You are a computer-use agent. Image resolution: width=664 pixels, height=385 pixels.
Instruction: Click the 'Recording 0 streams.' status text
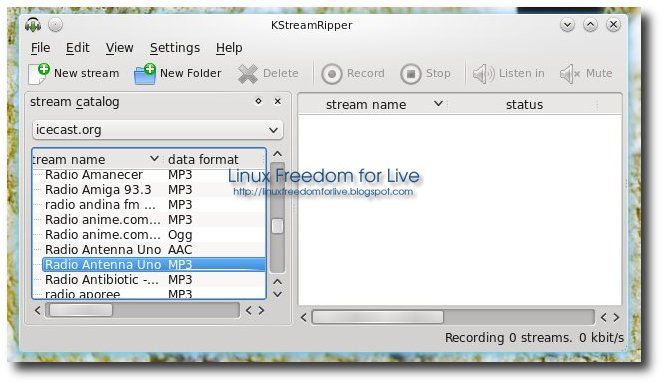[x=508, y=338]
